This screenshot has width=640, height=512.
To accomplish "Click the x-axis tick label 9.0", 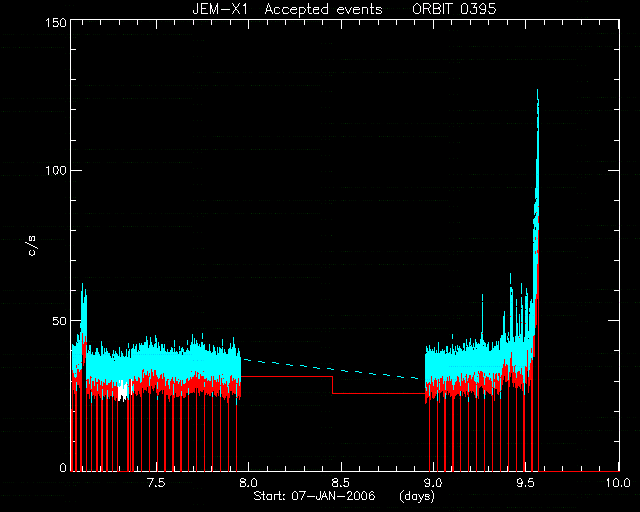I will pyautogui.click(x=433, y=483).
